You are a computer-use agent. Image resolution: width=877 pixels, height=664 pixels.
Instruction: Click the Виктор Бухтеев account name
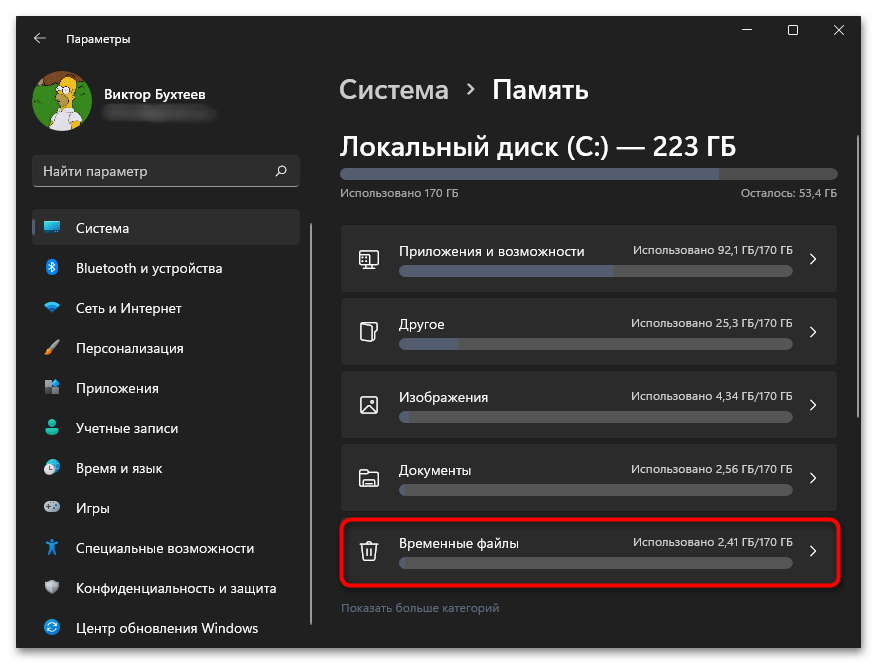pos(154,94)
